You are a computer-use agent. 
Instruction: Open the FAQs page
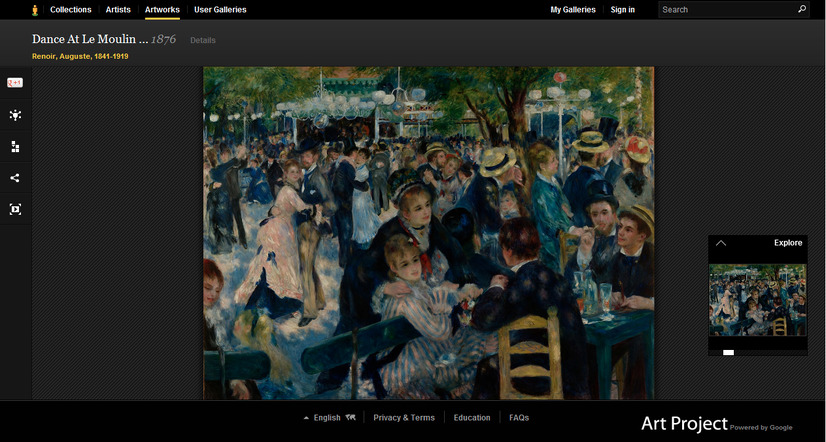(519, 417)
